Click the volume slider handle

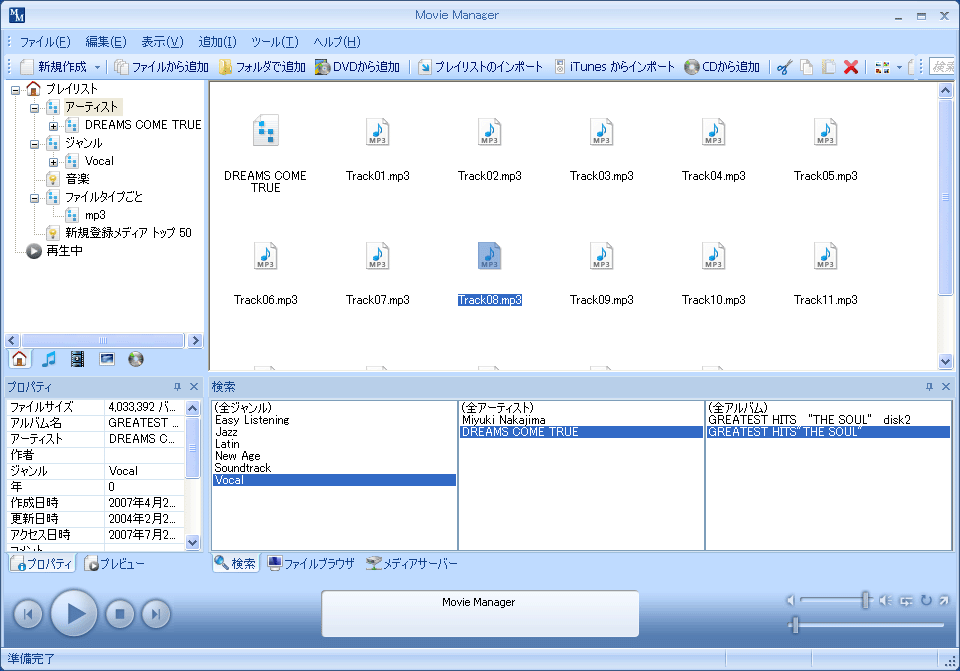pos(865,600)
